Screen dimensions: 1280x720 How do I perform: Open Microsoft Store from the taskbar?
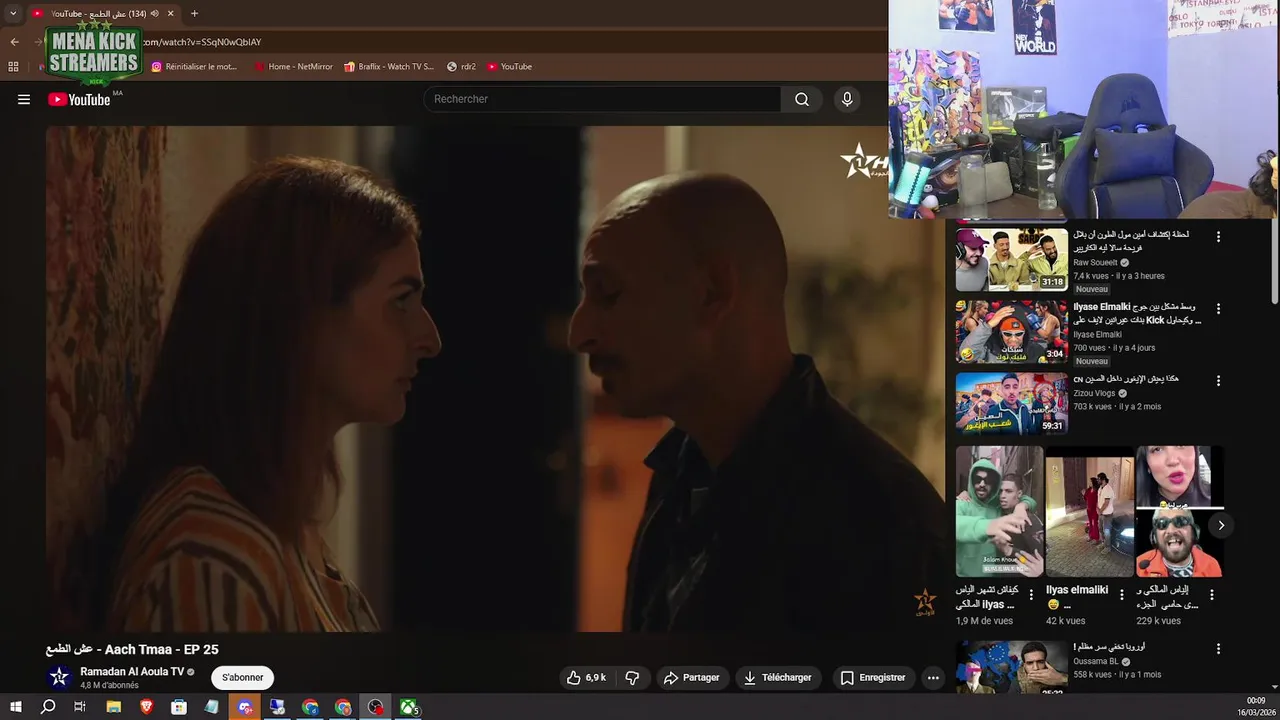(179, 707)
